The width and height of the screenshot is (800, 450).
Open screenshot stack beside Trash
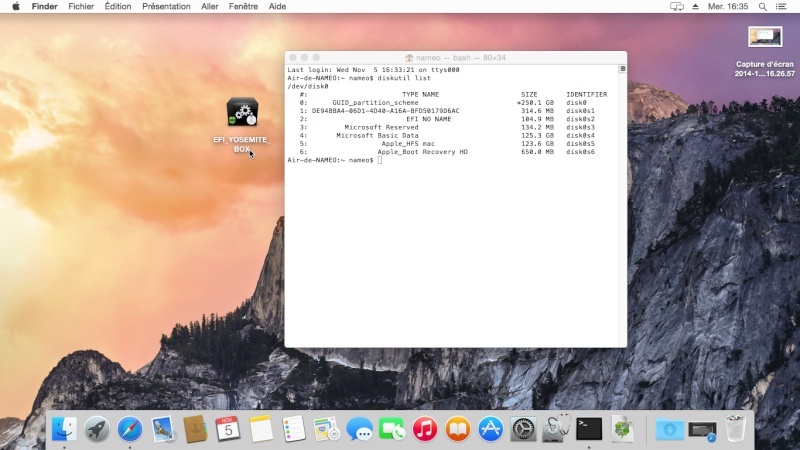pos(703,430)
